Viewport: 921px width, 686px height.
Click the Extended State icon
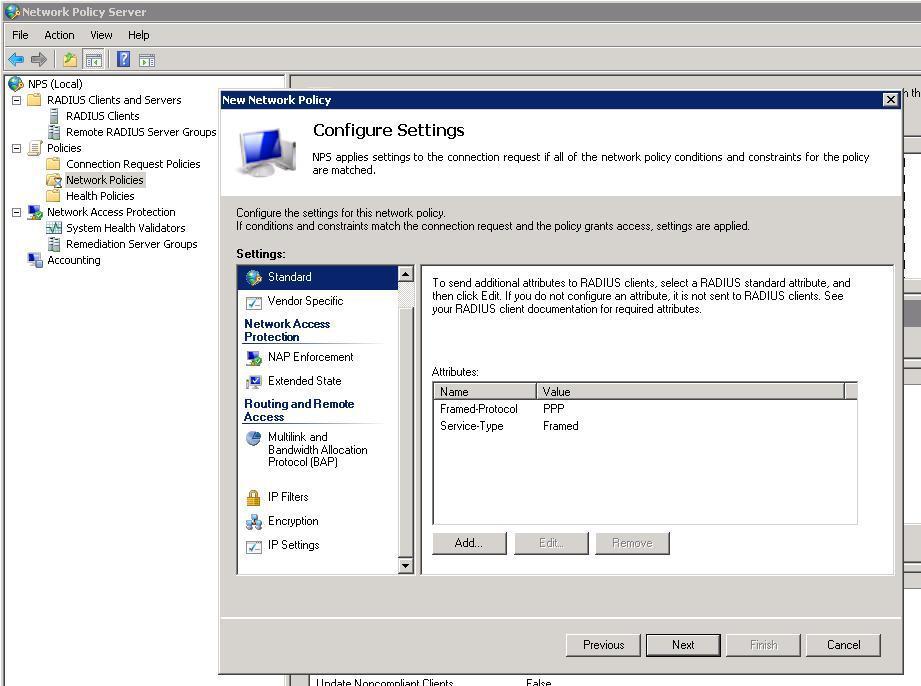coord(254,382)
